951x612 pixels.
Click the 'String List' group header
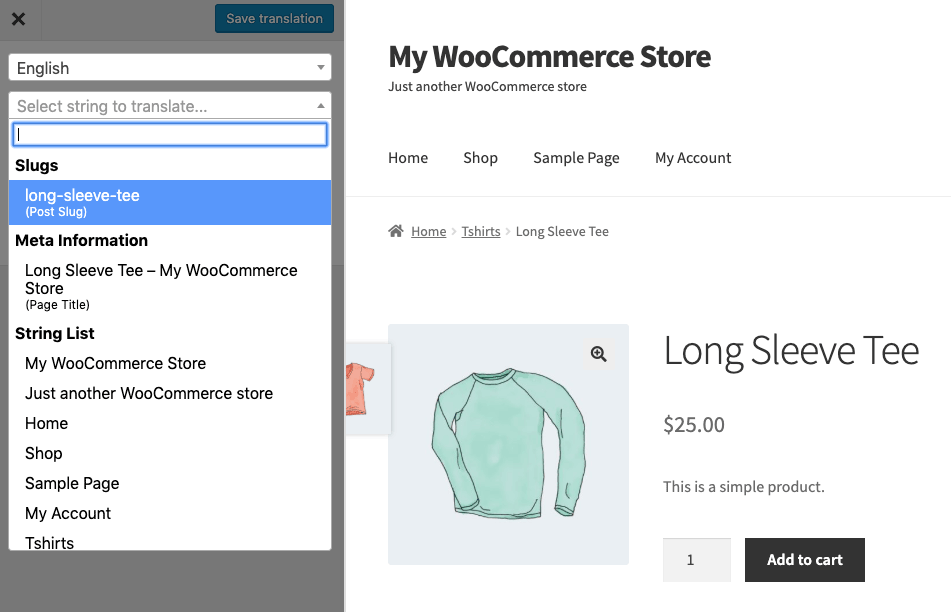coord(55,333)
